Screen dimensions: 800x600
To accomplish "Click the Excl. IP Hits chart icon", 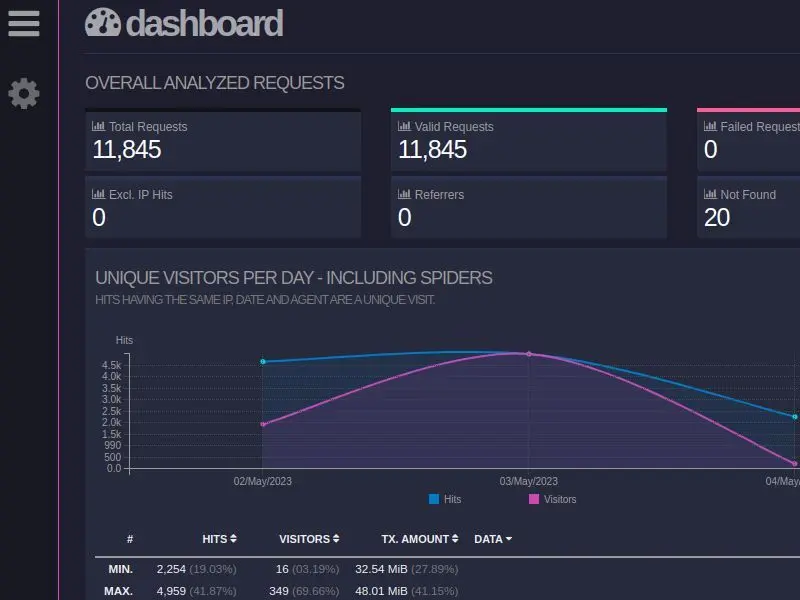I will pos(98,195).
